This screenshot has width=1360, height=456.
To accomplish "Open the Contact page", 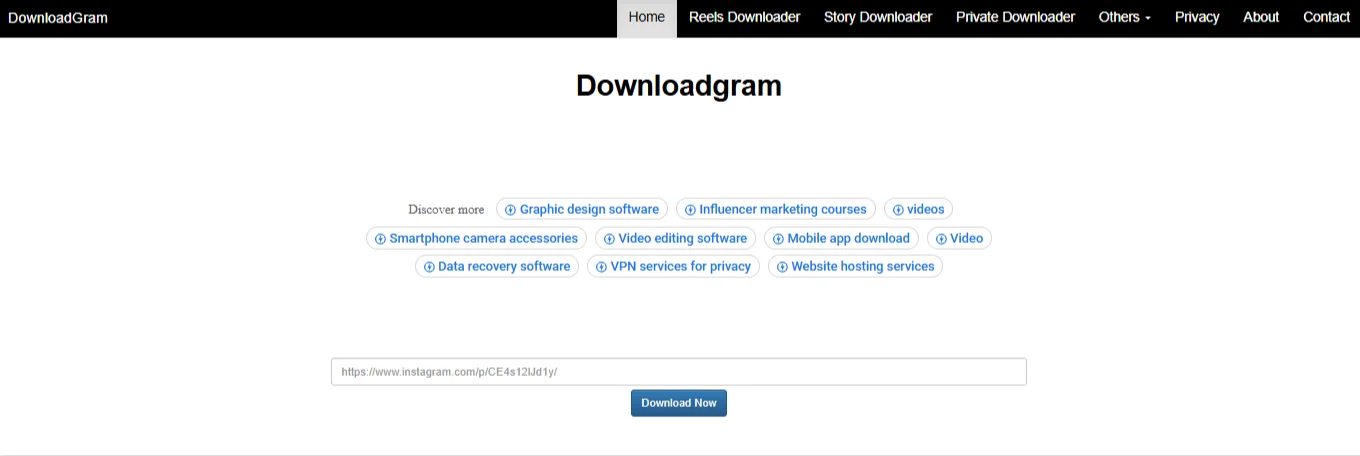I will click(x=1326, y=17).
